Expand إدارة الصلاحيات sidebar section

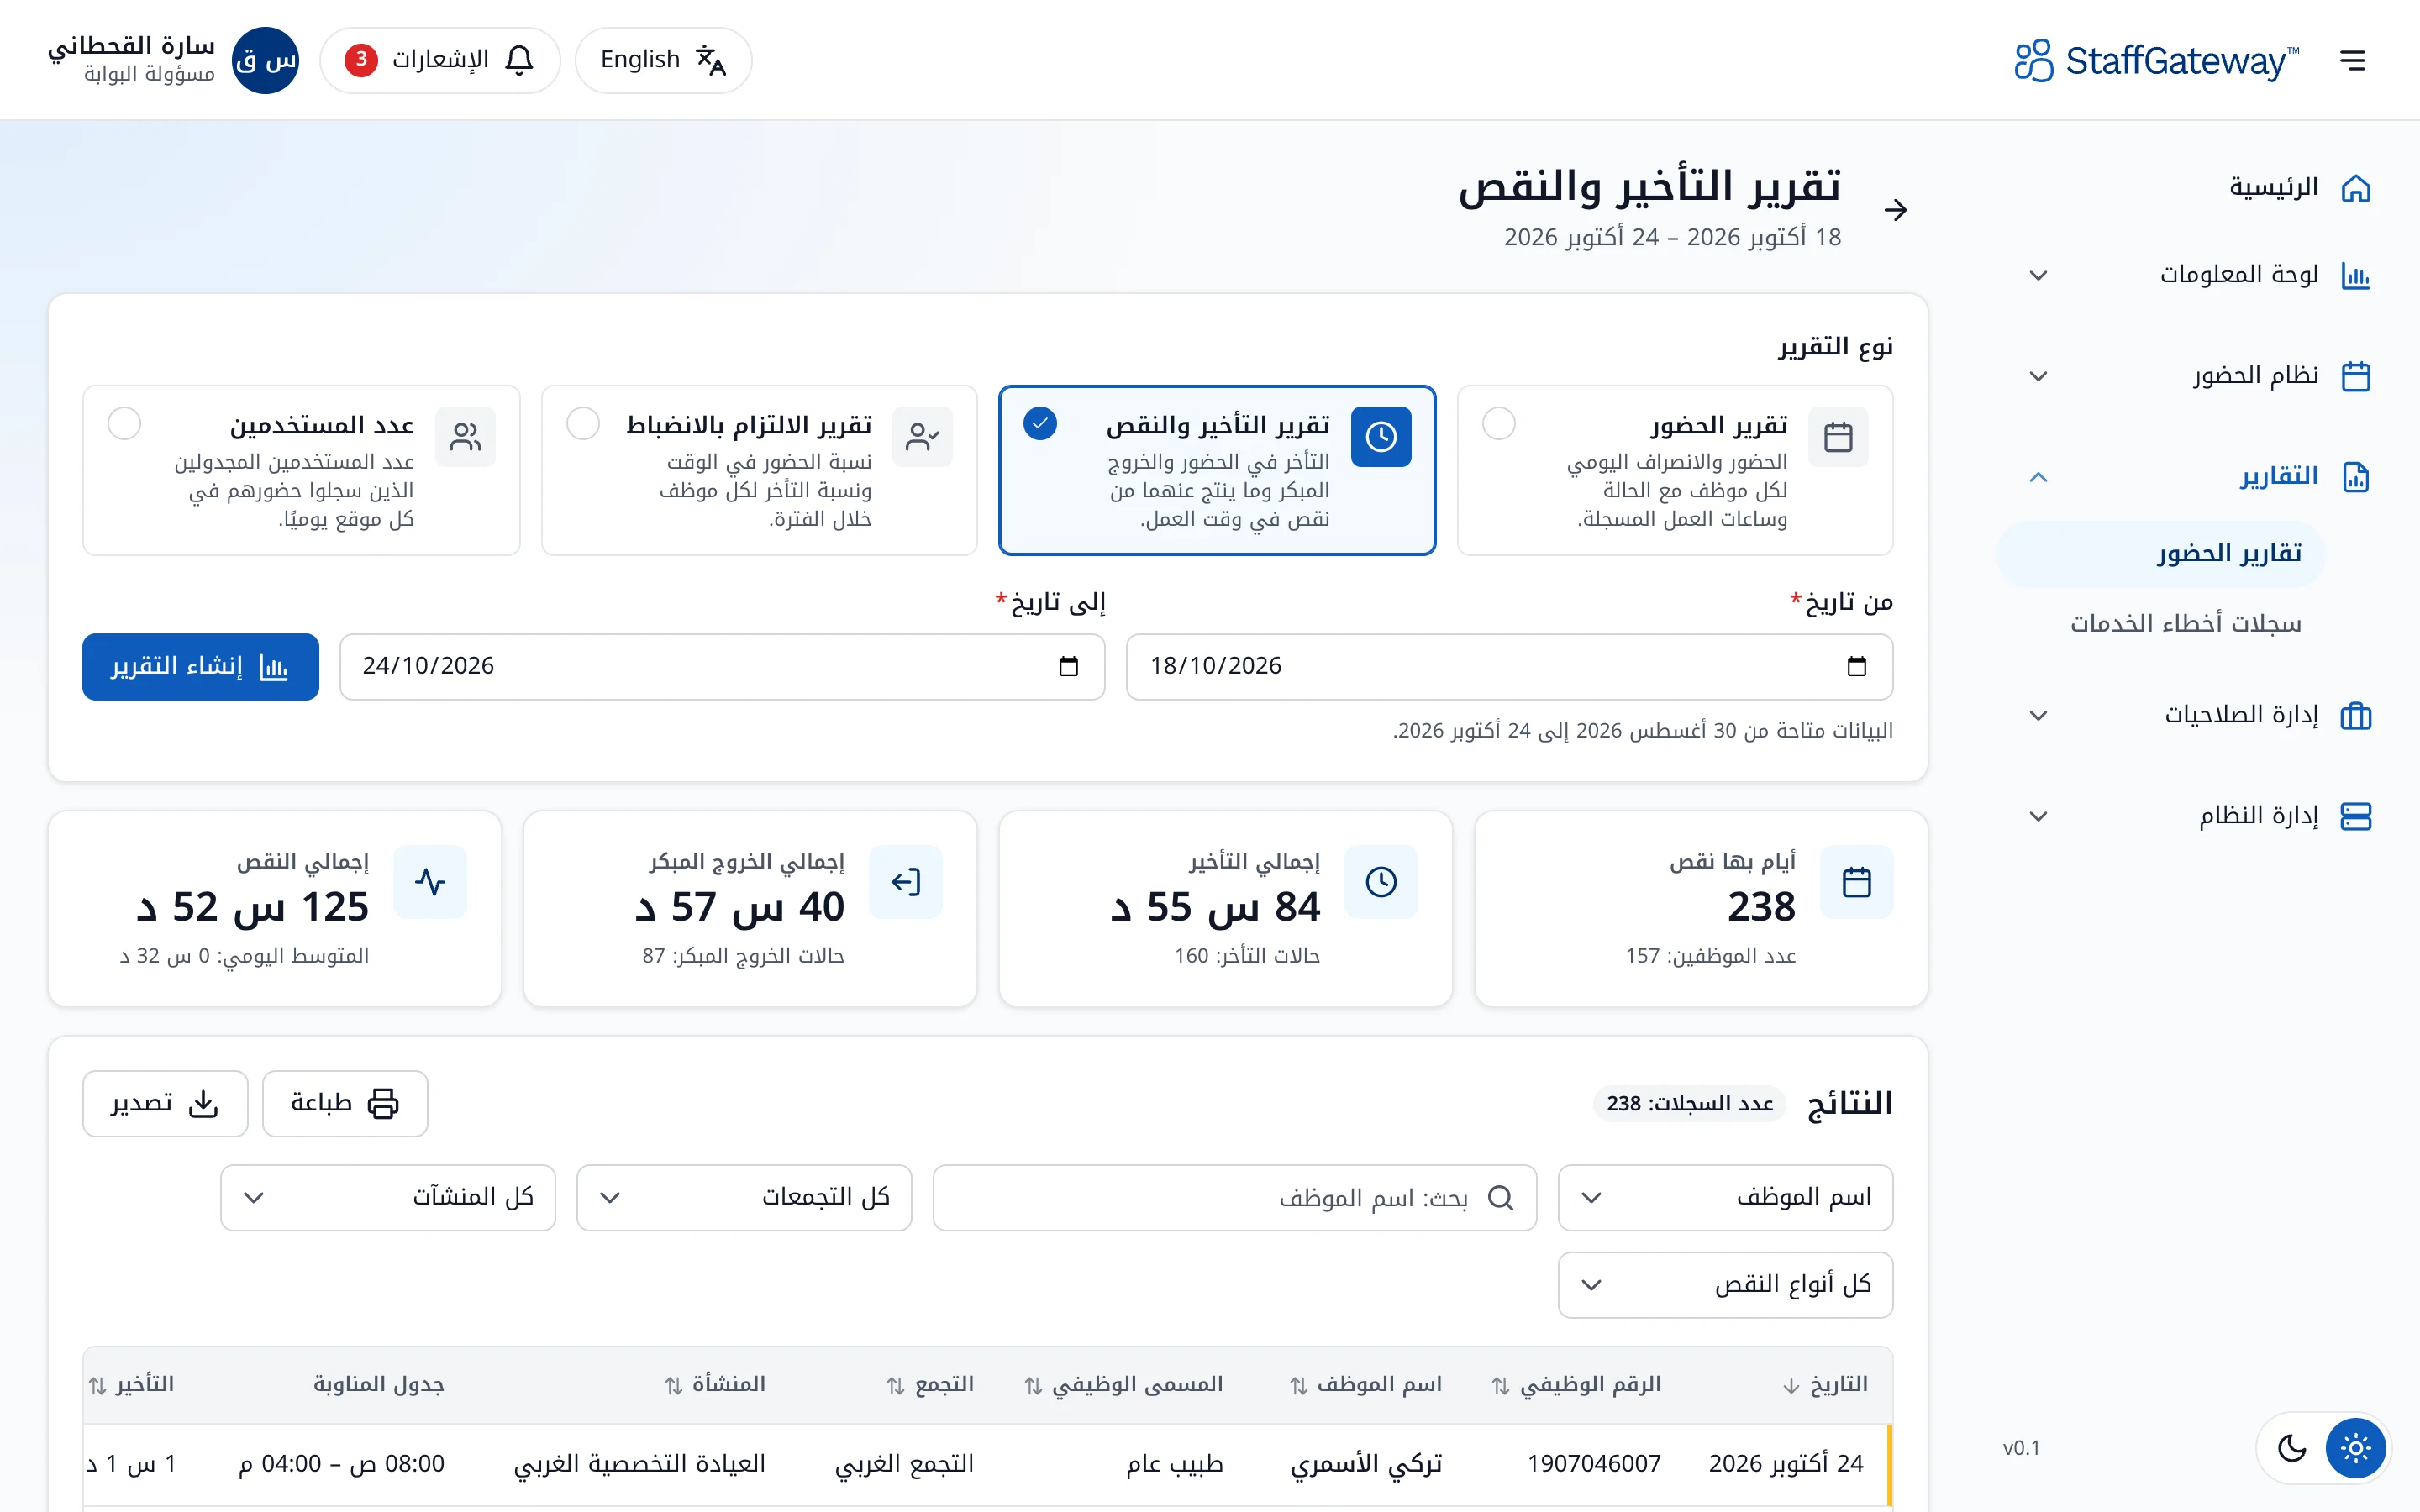(x=2037, y=716)
